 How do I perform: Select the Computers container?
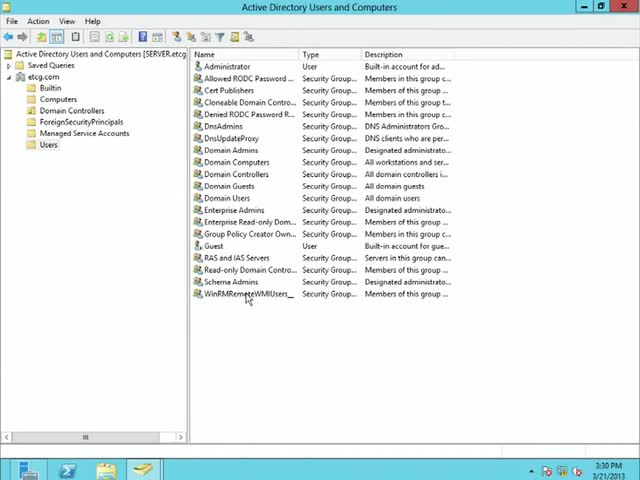pyautogui.click(x=58, y=99)
